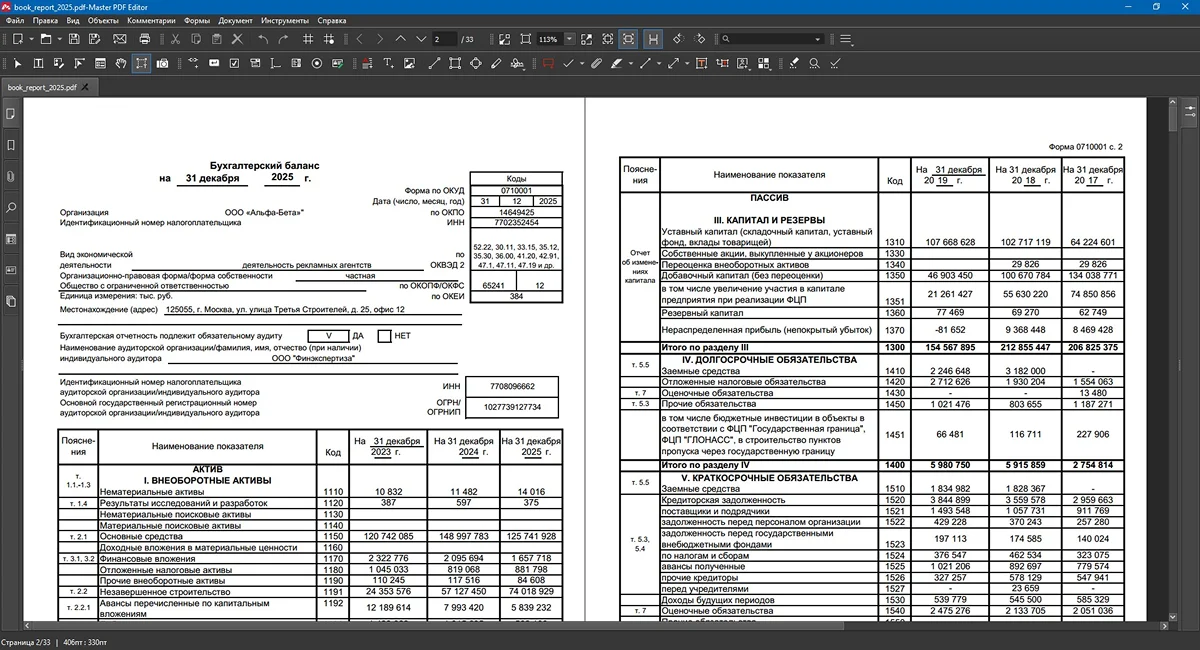
Task: Open the Search side panel
Action: pyautogui.click(x=11, y=208)
